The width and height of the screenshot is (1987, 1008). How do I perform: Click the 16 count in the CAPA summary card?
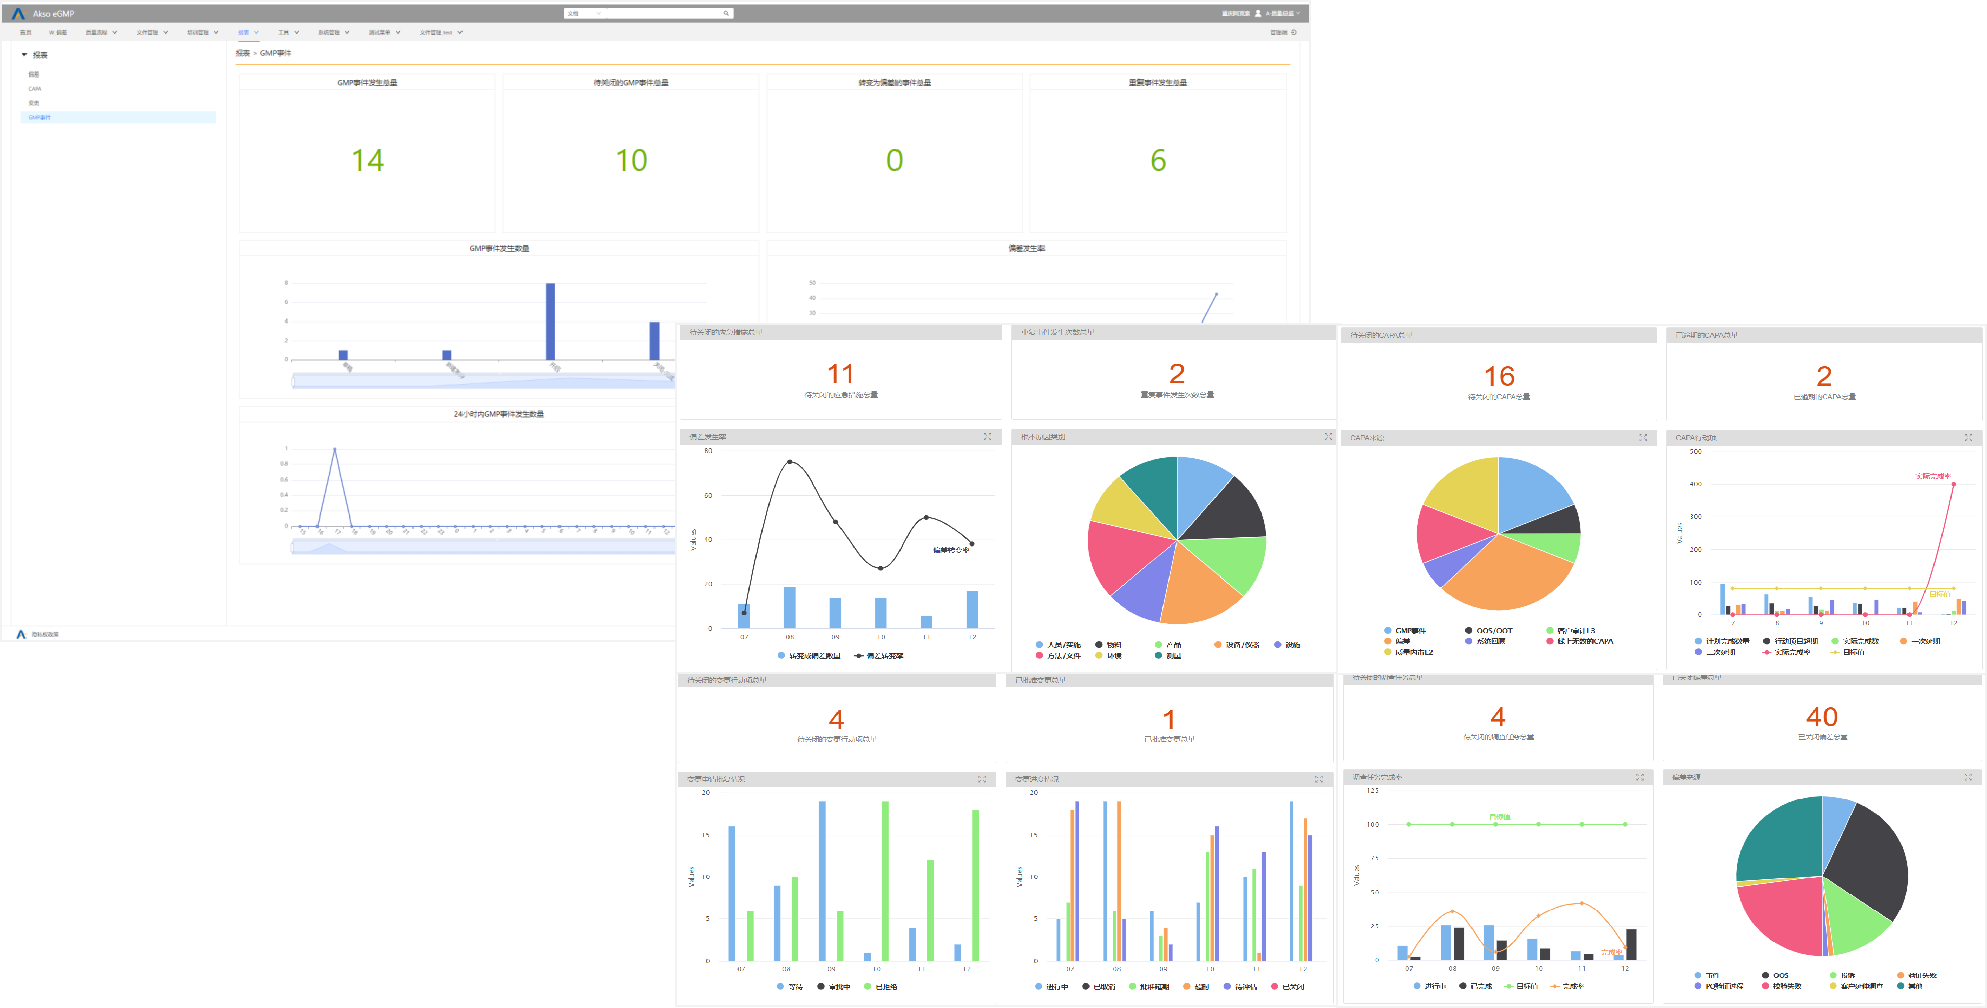[1499, 376]
